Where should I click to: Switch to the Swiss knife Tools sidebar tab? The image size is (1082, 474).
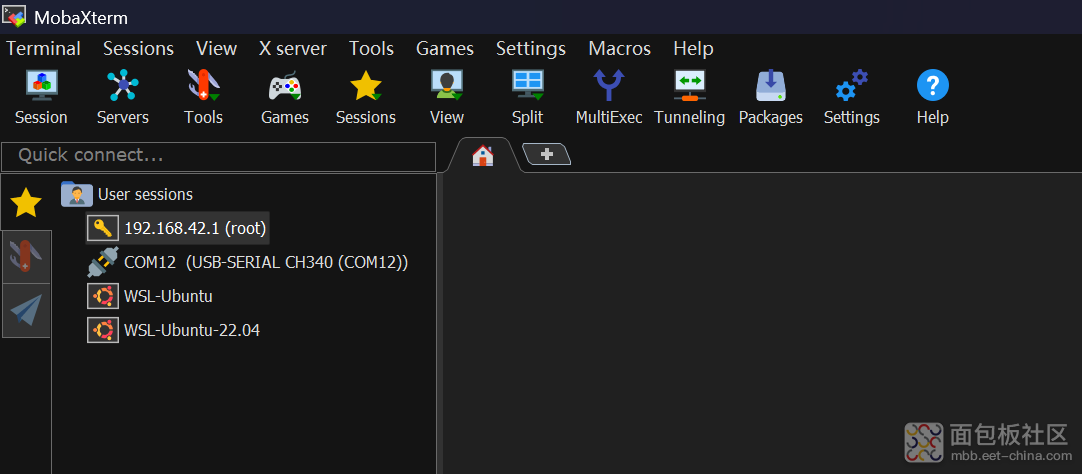26,257
